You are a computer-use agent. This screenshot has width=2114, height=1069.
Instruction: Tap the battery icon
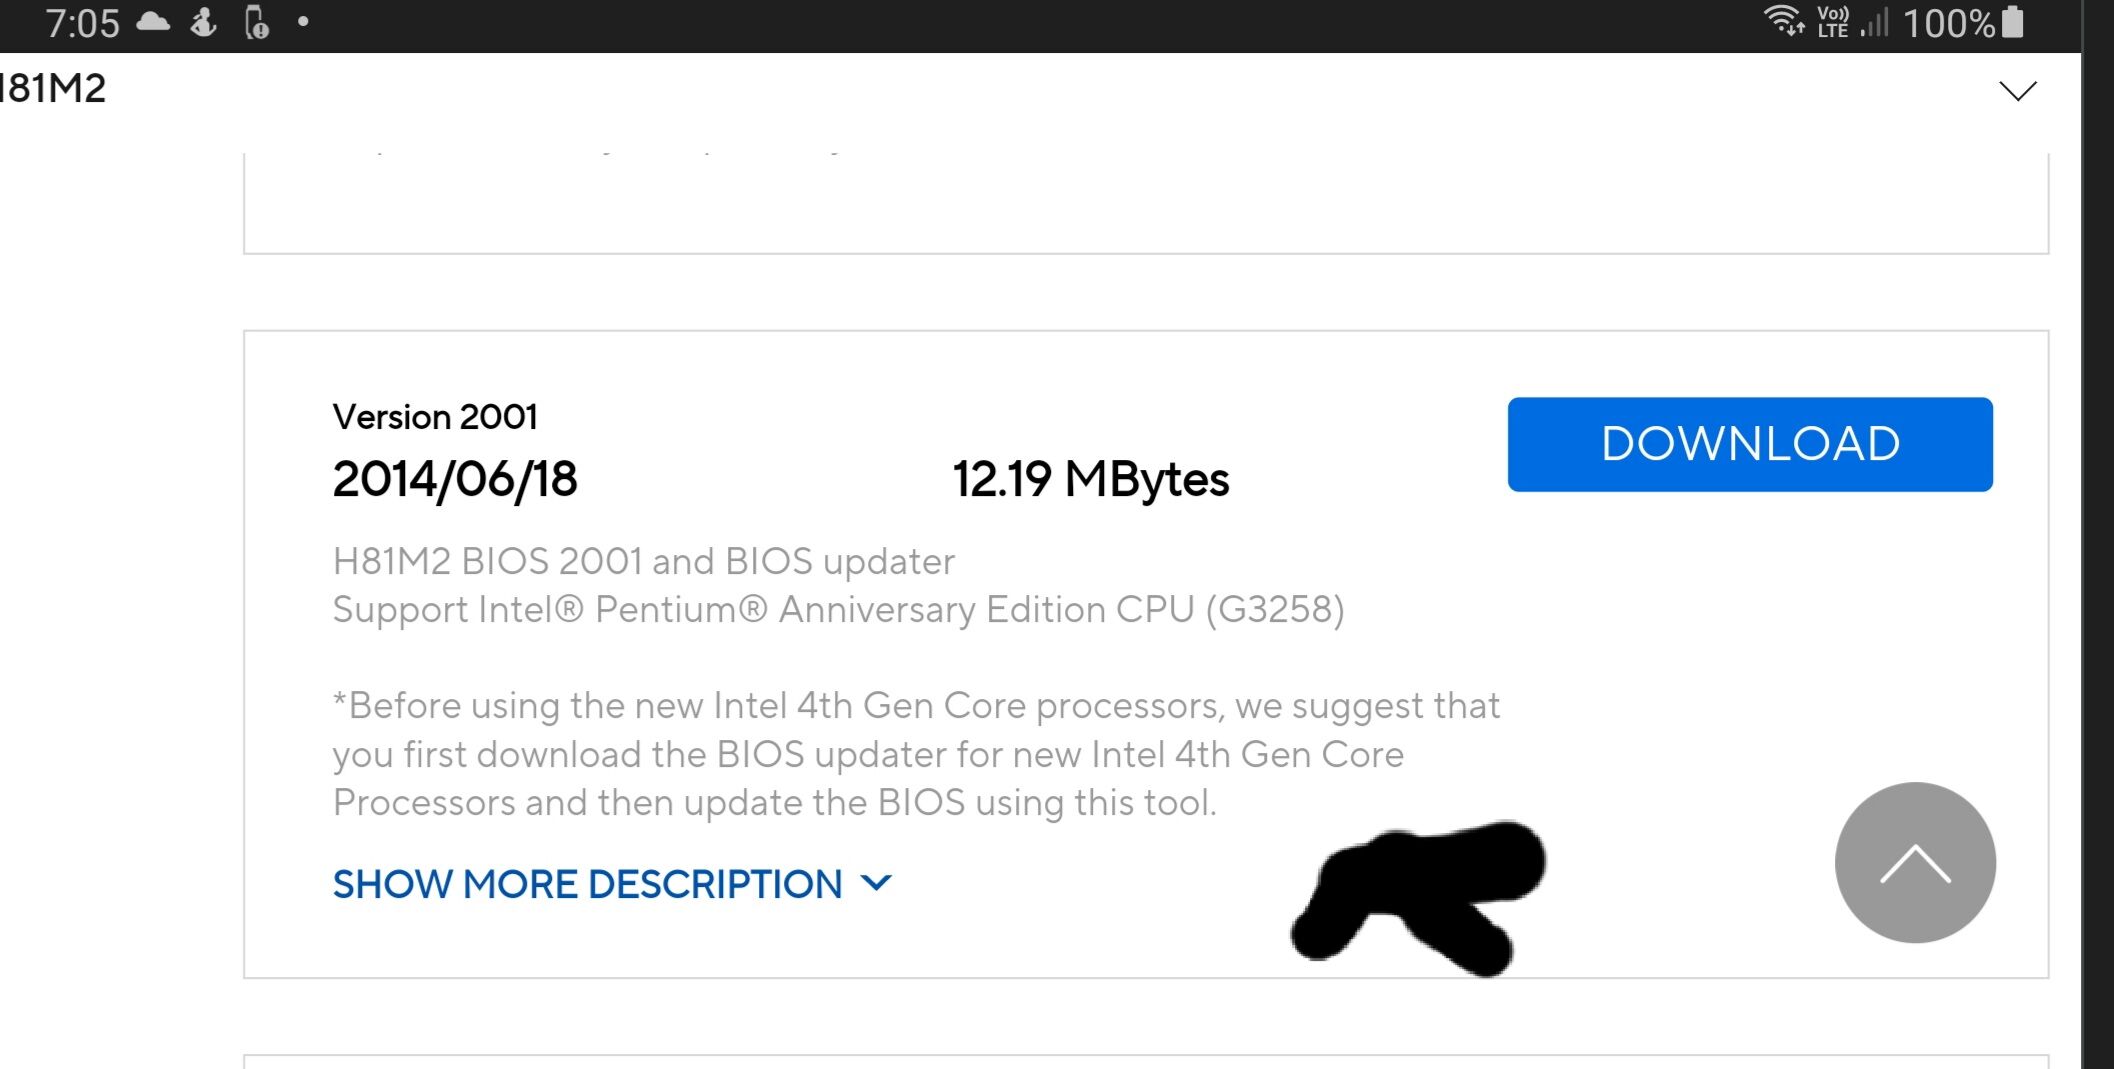click(x=2013, y=22)
